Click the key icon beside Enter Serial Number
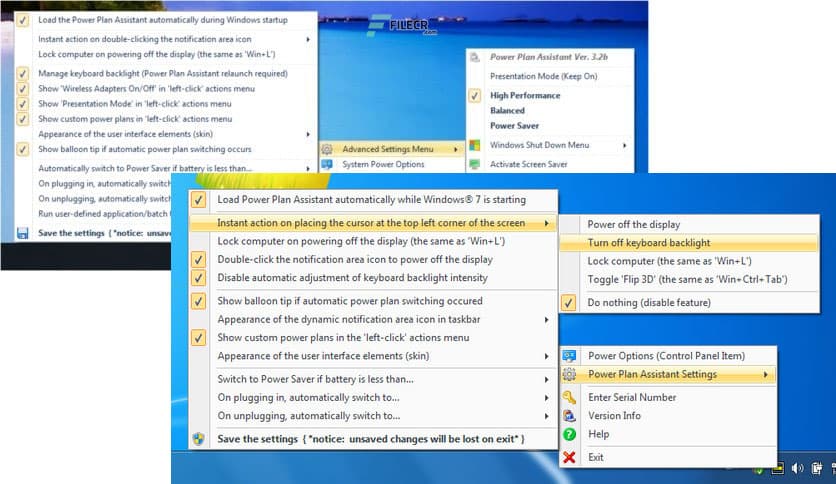836x484 pixels. (x=569, y=397)
